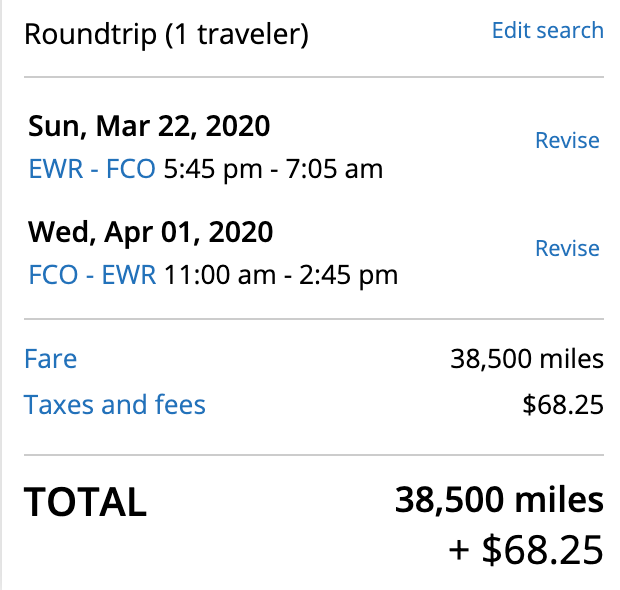Click the + $68.25 total amount
This screenshot has height=590, width=620.
(528, 549)
